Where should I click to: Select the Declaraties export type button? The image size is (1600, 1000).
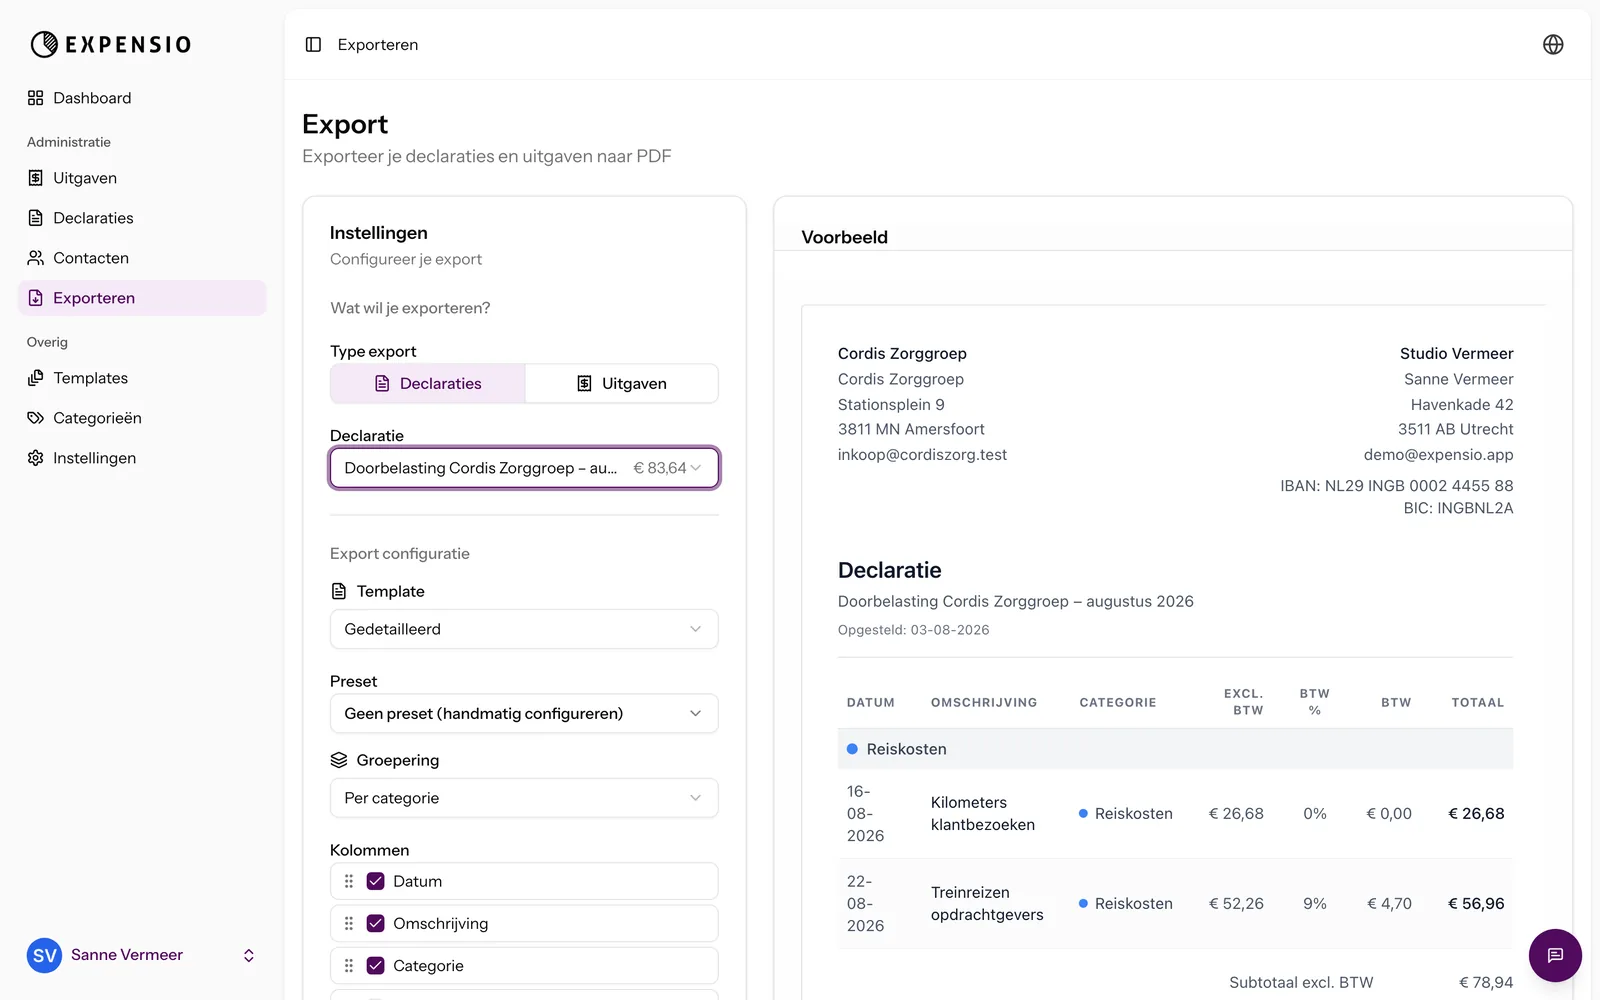coord(428,384)
